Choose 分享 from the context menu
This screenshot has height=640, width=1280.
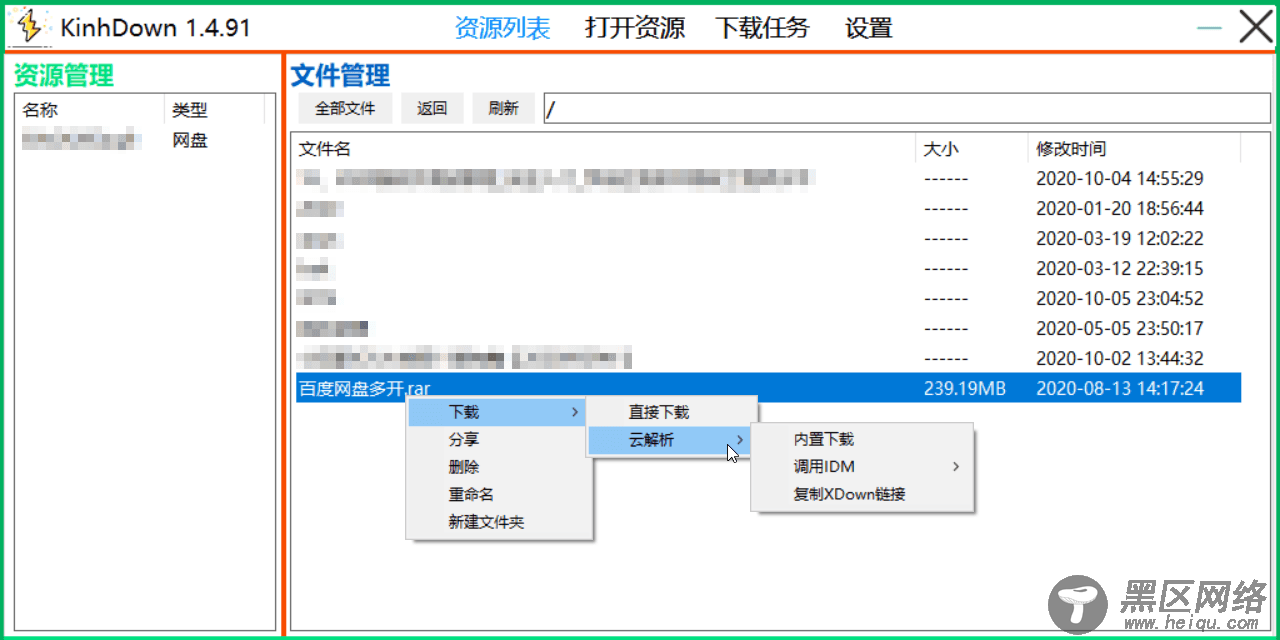[500, 439]
